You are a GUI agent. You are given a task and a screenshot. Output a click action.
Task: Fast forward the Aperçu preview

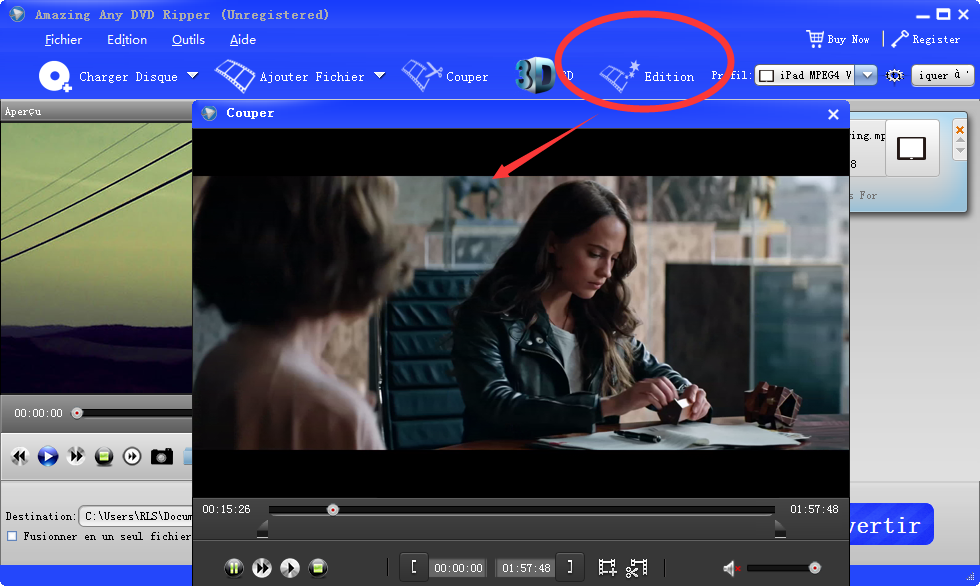click(x=76, y=457)
